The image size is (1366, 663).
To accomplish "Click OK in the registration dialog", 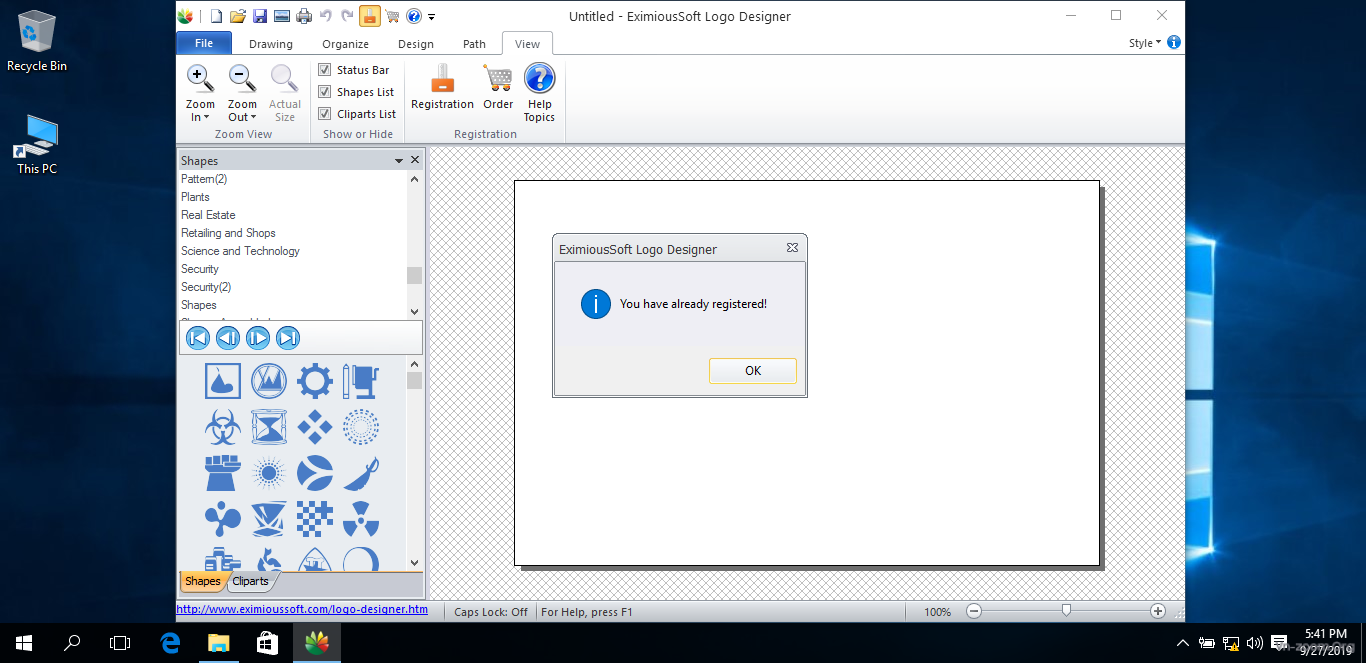I will pyautogui.click(x=753, y=371).
